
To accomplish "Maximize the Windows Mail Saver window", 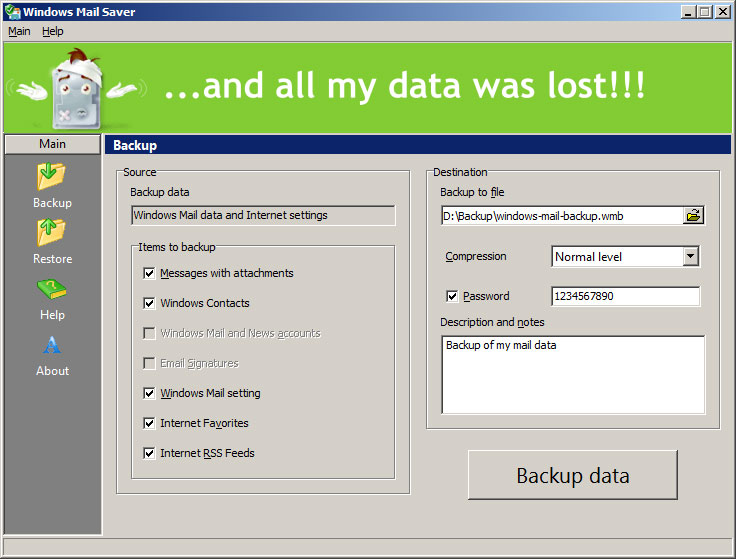I will pyautogui.click(x=705, y=12).
